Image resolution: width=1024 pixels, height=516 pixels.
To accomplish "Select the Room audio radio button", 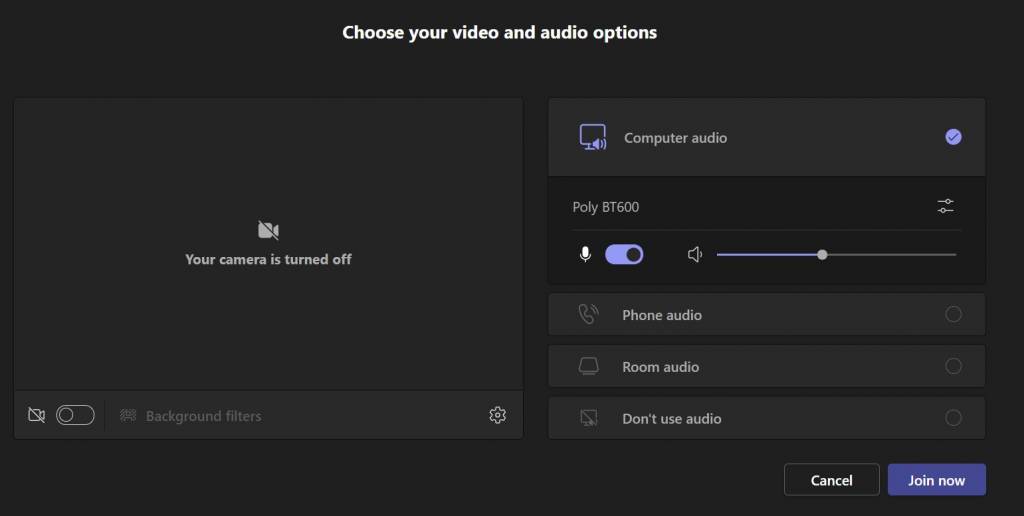I will [x=953, y=367].
